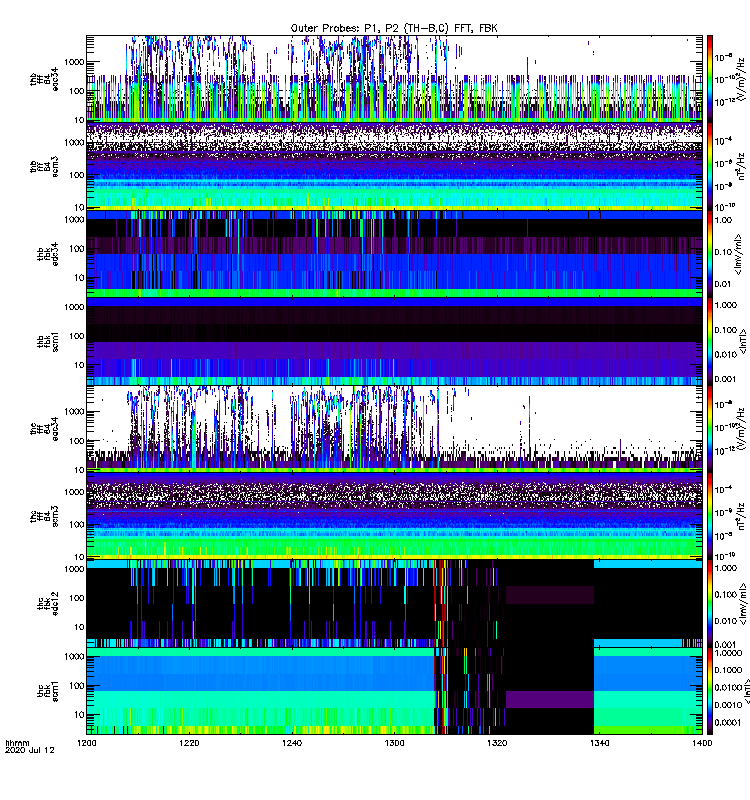This screenshot has width=750, height=800.
Task: Click the thb fbk edc34 panel axis label
Action: (x=48, y=254)
